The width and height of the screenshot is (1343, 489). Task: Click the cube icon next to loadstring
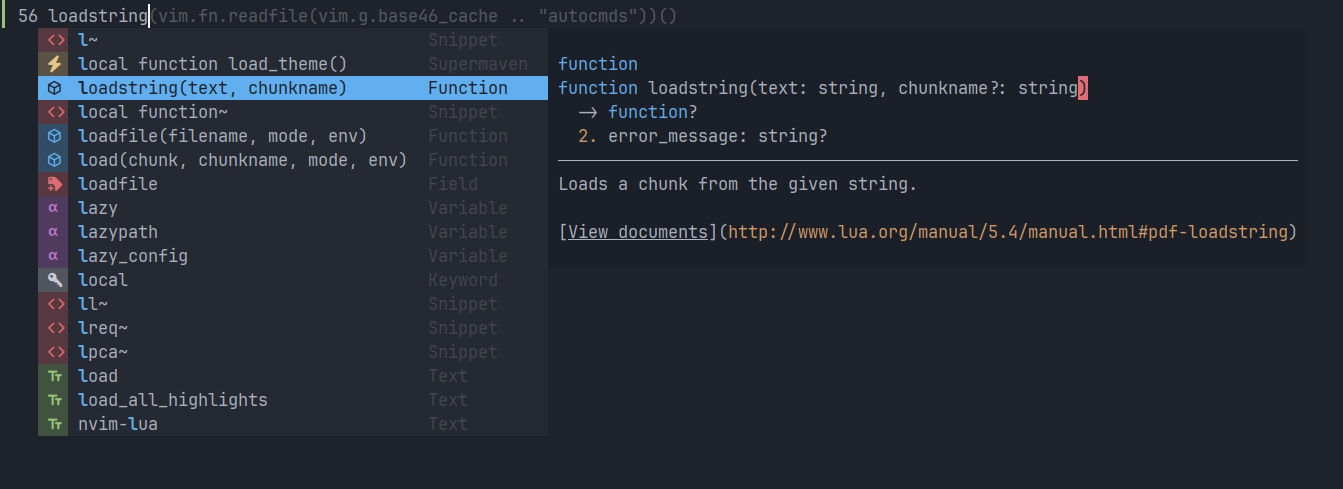[55, 88]
